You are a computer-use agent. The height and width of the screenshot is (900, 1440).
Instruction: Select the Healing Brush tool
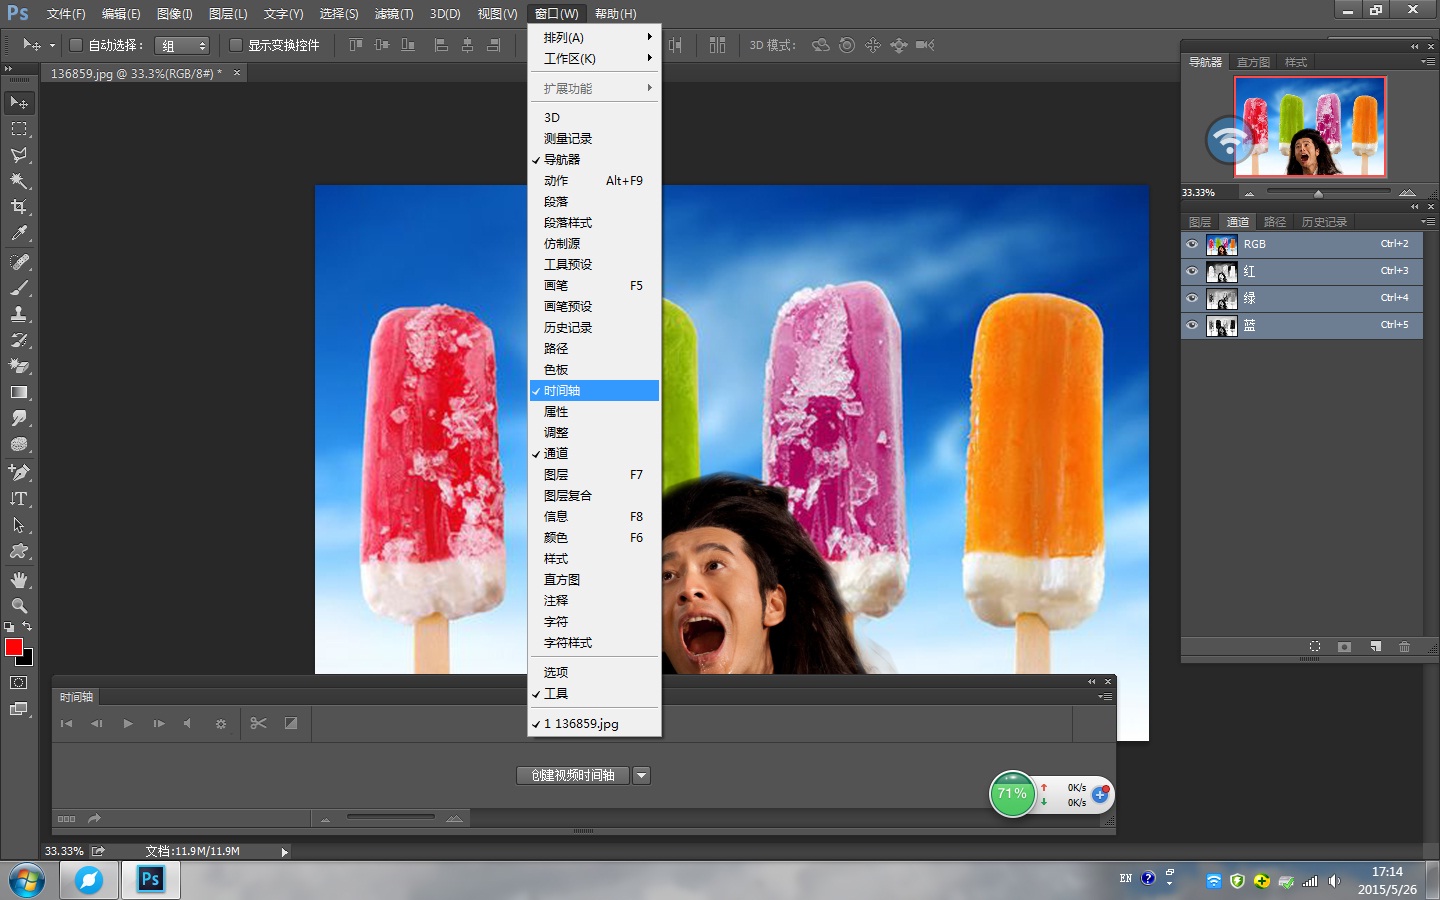pos(19,262)
